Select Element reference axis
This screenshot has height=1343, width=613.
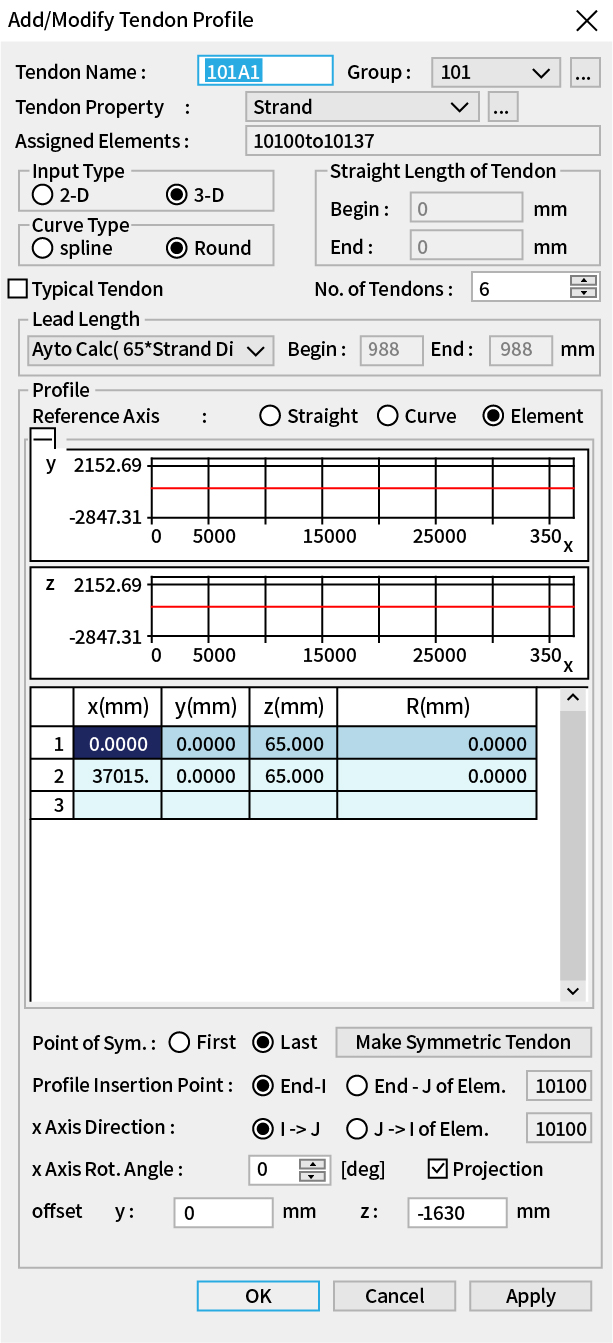tap(493, 416)
